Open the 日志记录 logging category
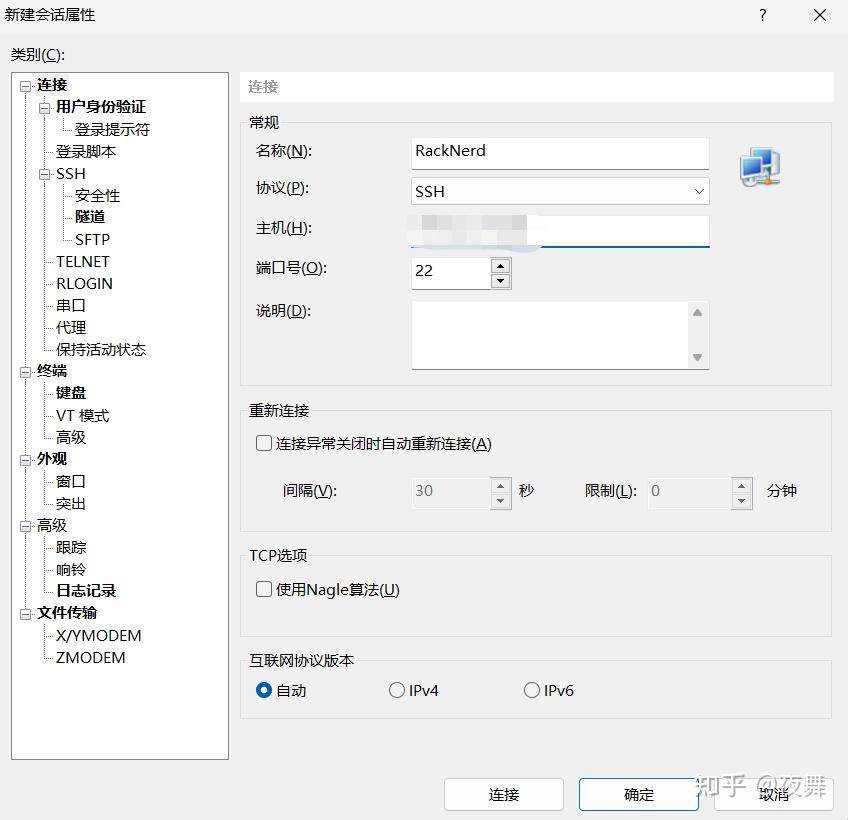This screenshot has width=848, height=820. point(86,591)
